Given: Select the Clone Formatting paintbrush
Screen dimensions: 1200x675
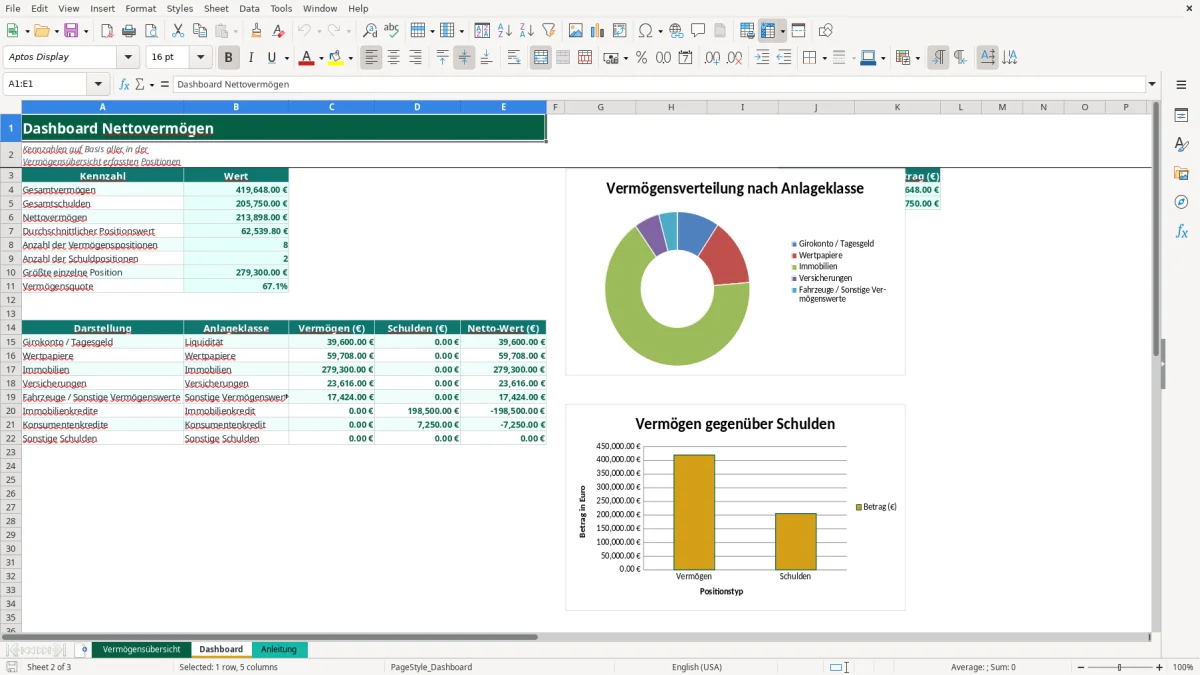Looking at the screenshot, I should (x=257, y=31).
